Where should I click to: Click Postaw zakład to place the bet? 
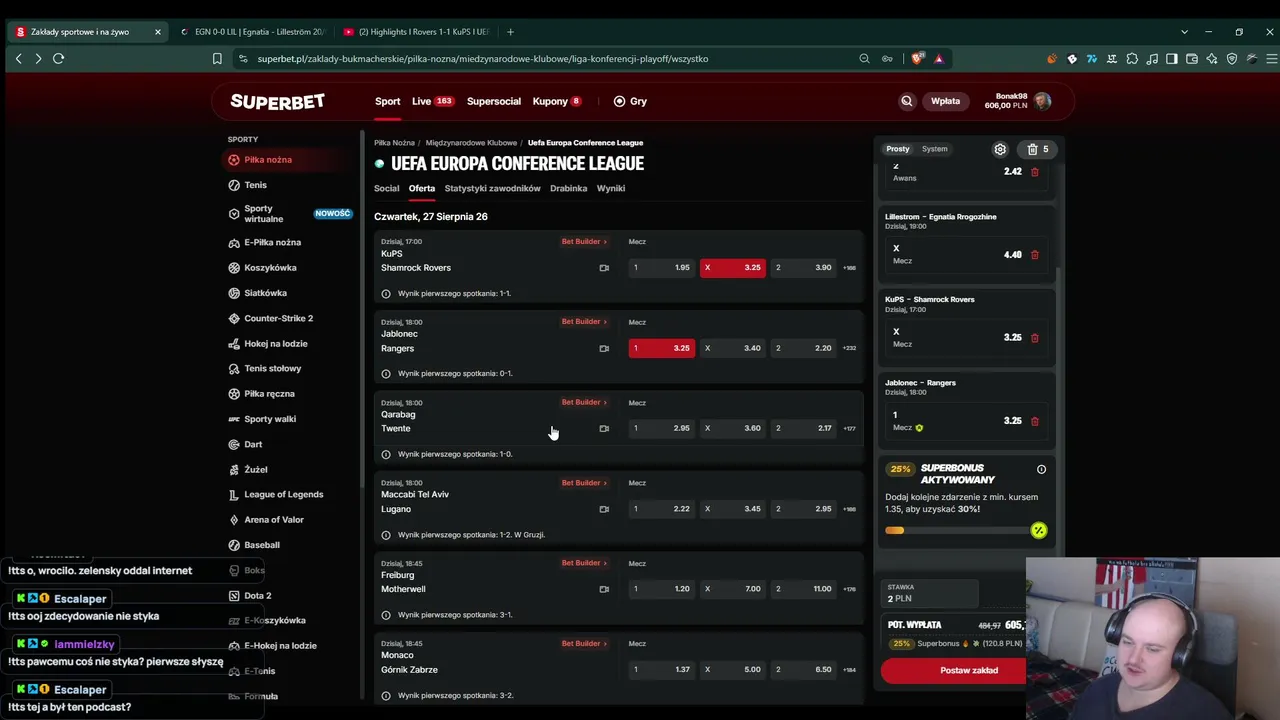953,670
